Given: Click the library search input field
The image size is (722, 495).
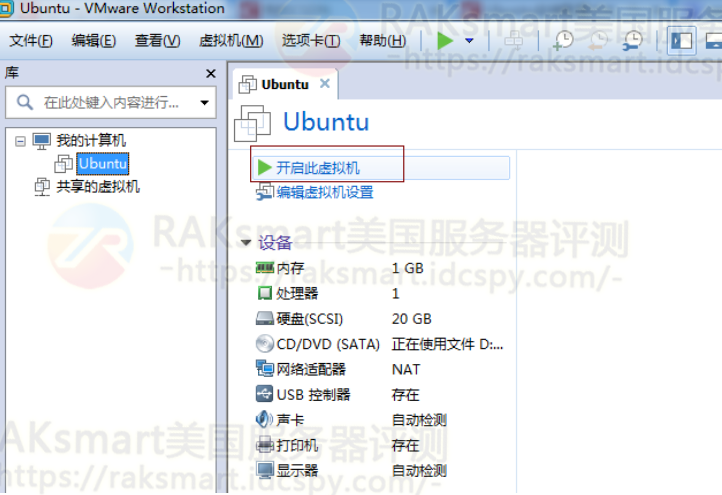Looking at the screenshot, I should click(x=110, y=103).
